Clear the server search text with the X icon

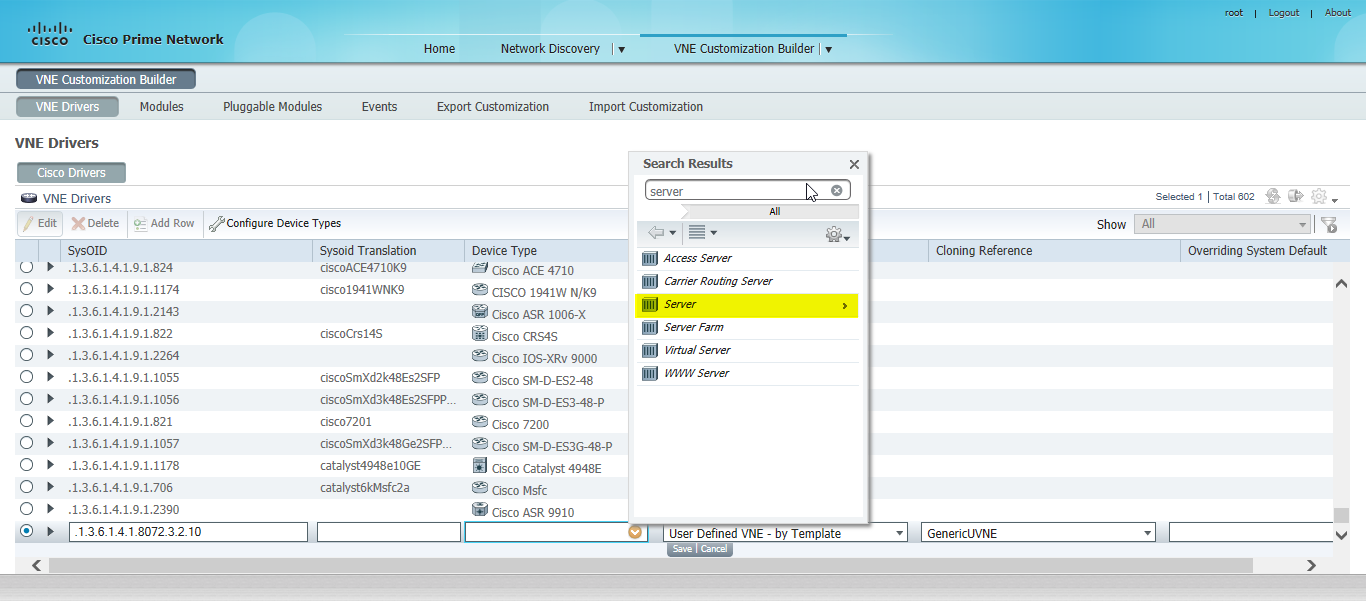[x=837, y=189]
